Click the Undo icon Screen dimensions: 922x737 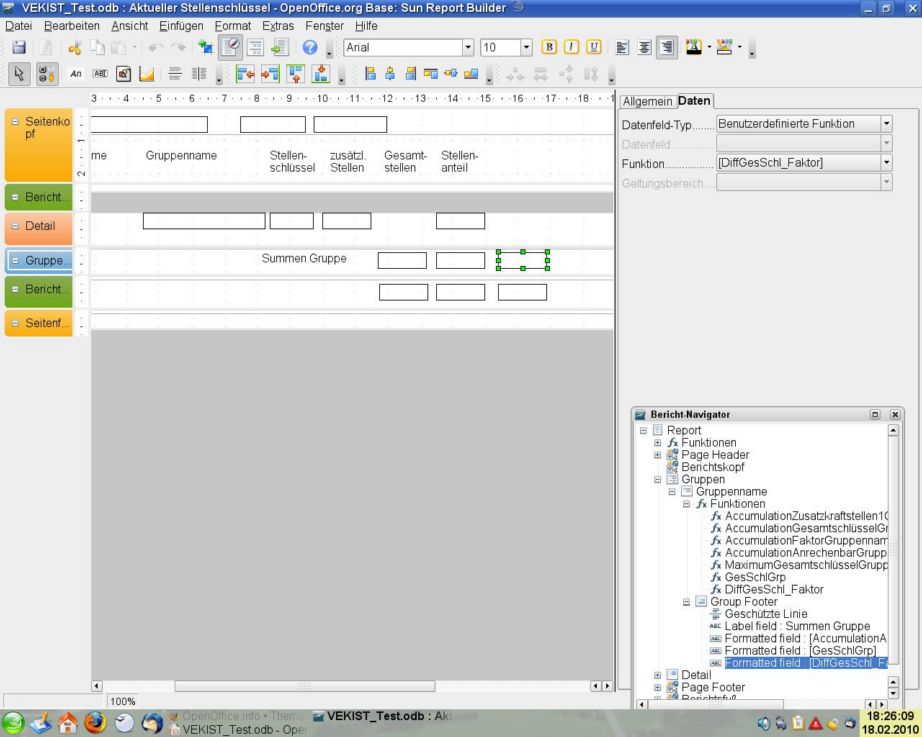[152, 48]
